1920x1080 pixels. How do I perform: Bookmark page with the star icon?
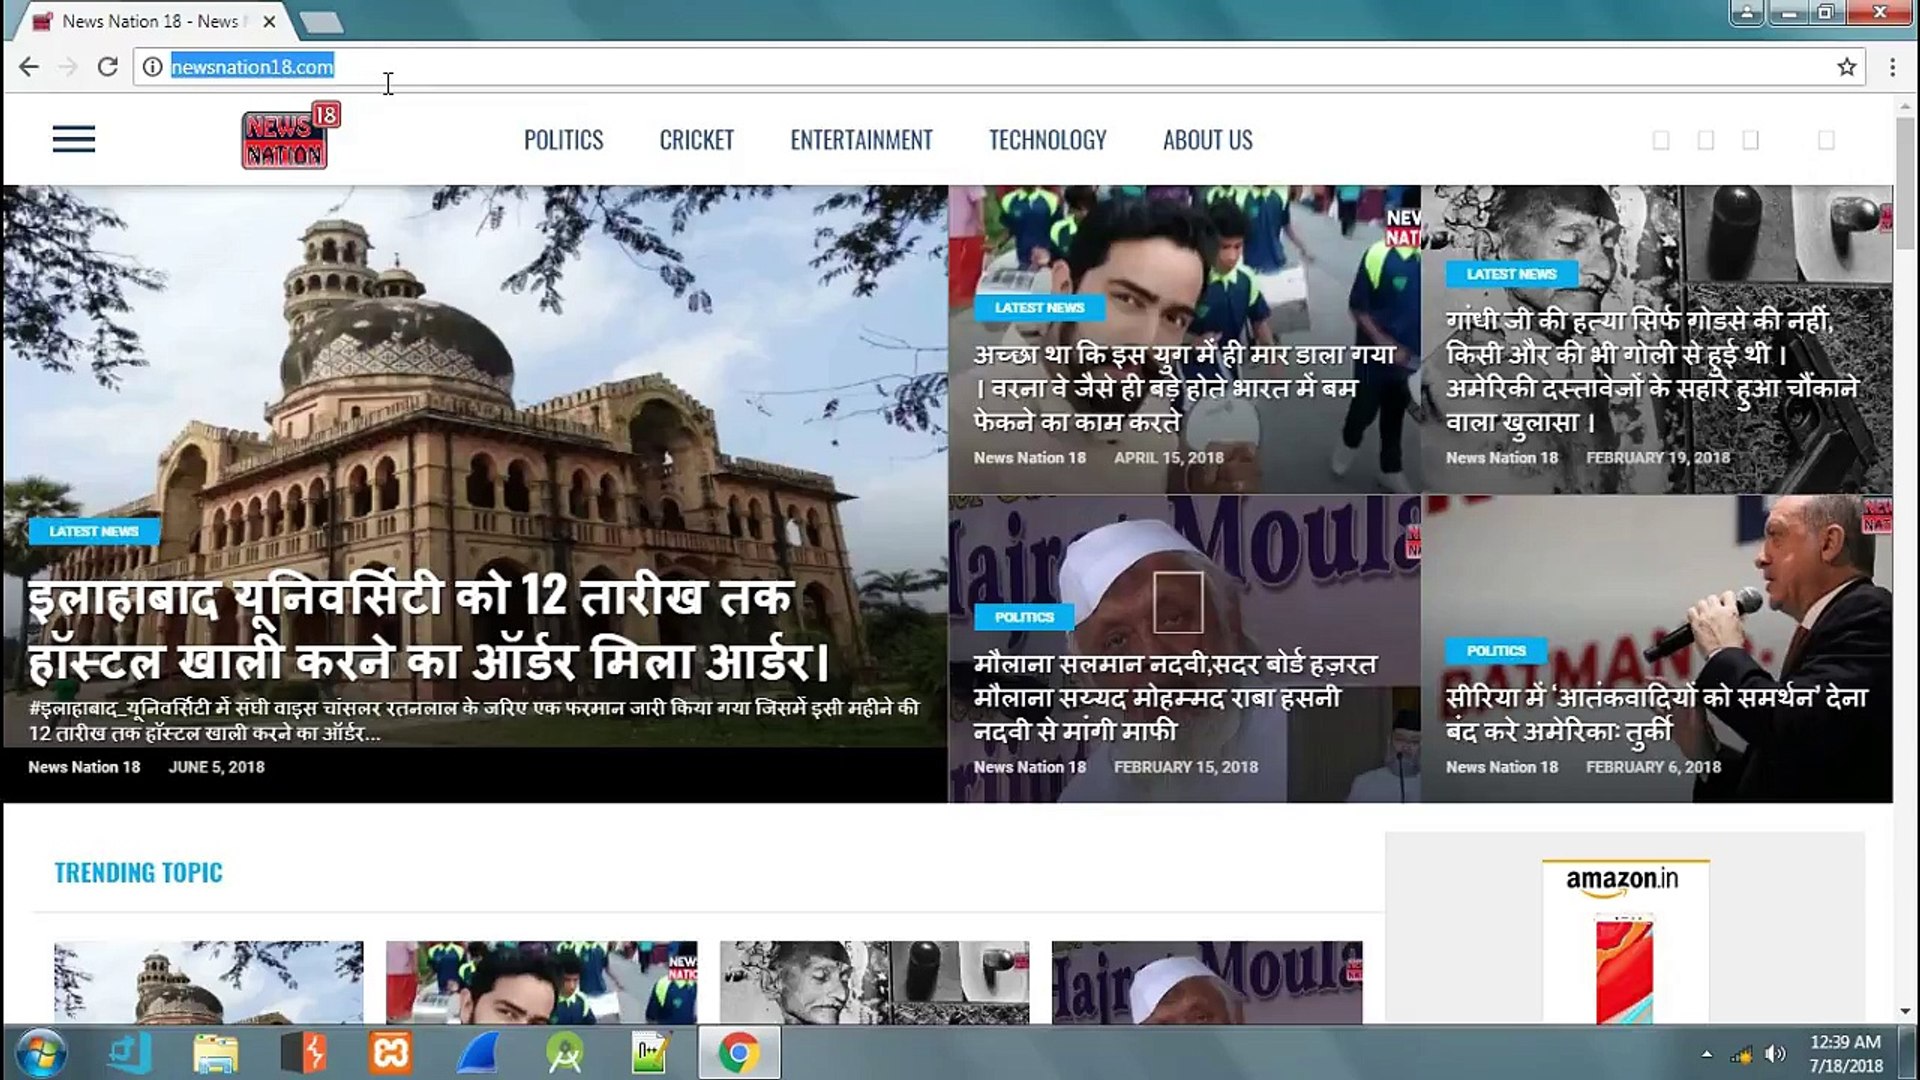coord(1846,67)
